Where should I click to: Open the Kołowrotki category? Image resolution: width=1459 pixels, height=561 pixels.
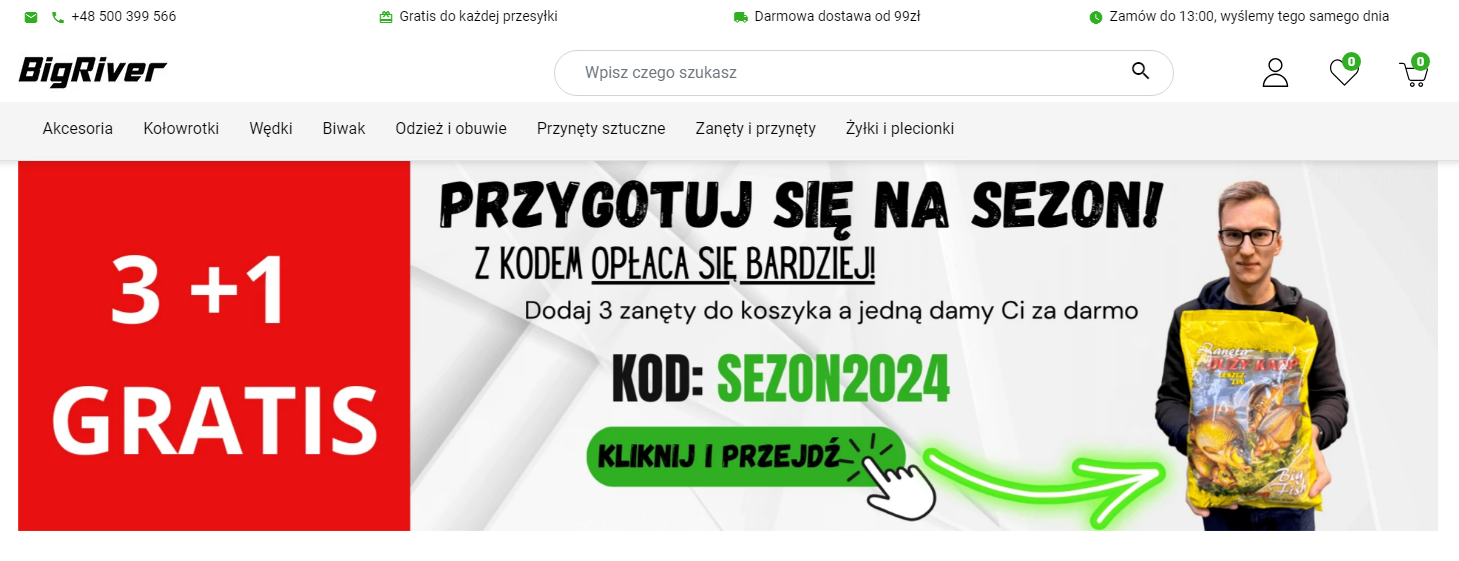click(x=181, y=129)
